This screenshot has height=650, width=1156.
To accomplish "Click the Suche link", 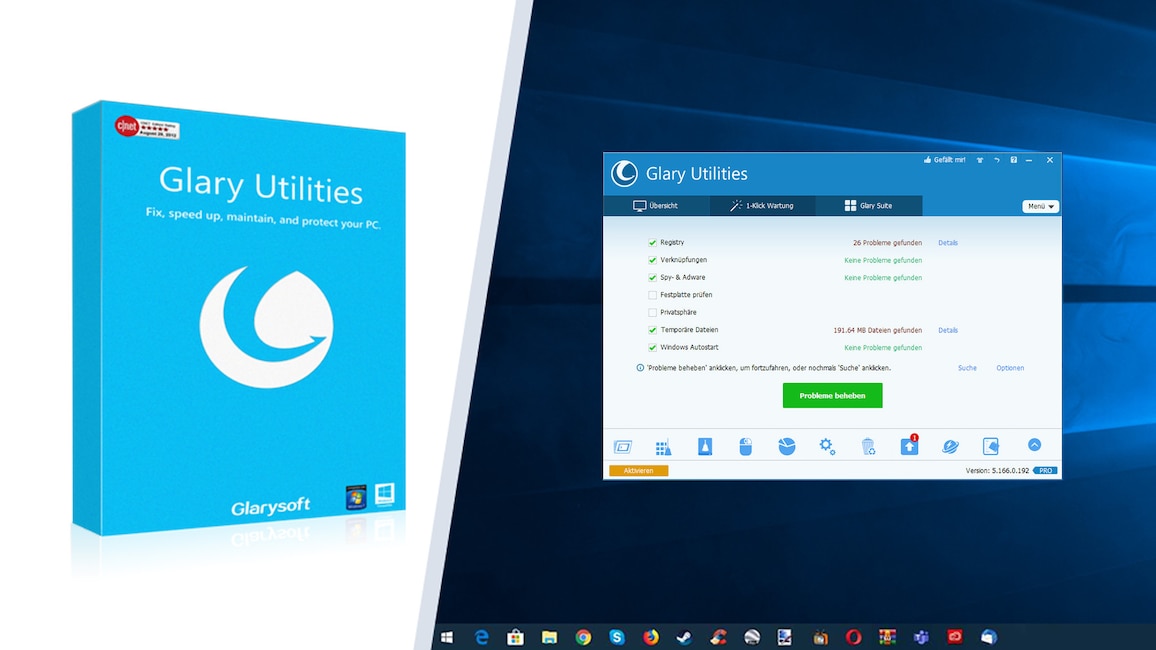I will pyautogui.click(x=967, y=368).
